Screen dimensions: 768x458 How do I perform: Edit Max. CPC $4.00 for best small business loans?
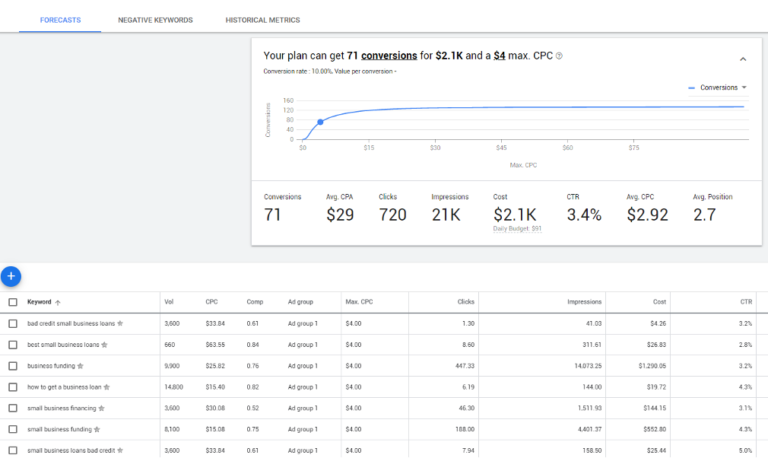coord(353,345)
